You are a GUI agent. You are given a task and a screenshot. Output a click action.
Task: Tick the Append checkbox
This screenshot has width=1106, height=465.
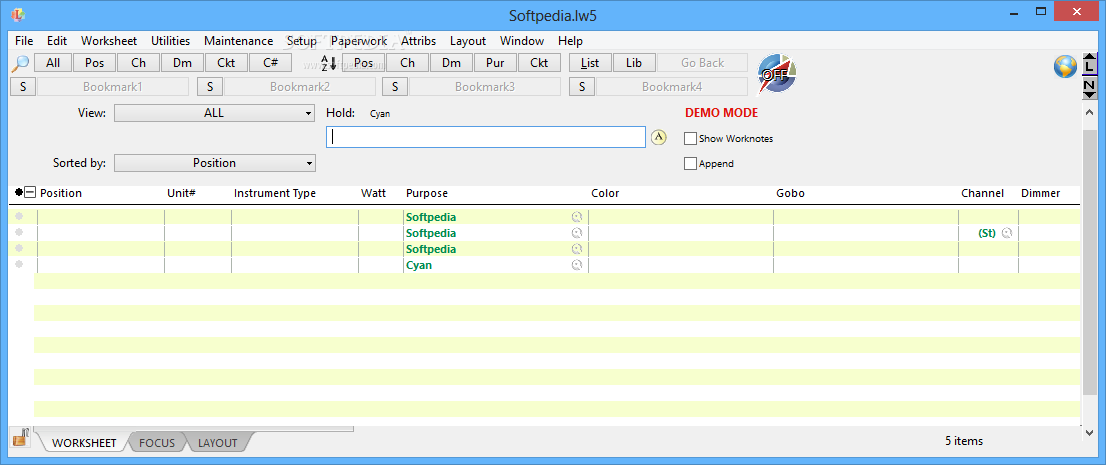pyautogui.click(x=691, y=164)
